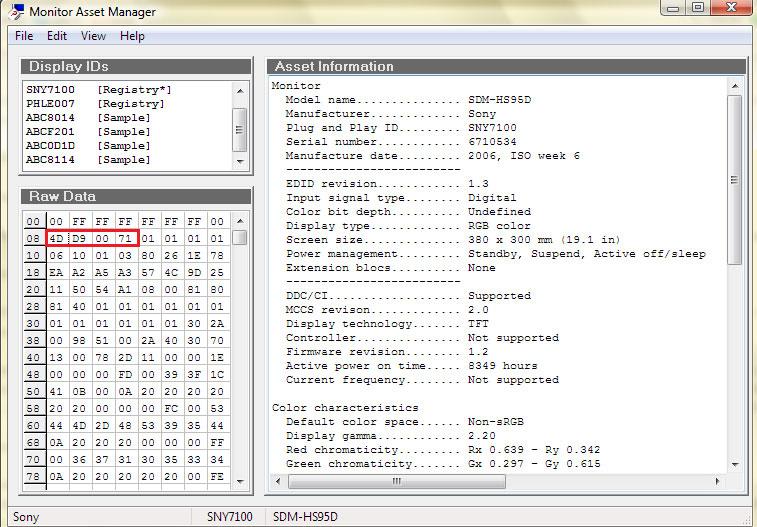Click Display gamma value 2.20

coord(482,436)
